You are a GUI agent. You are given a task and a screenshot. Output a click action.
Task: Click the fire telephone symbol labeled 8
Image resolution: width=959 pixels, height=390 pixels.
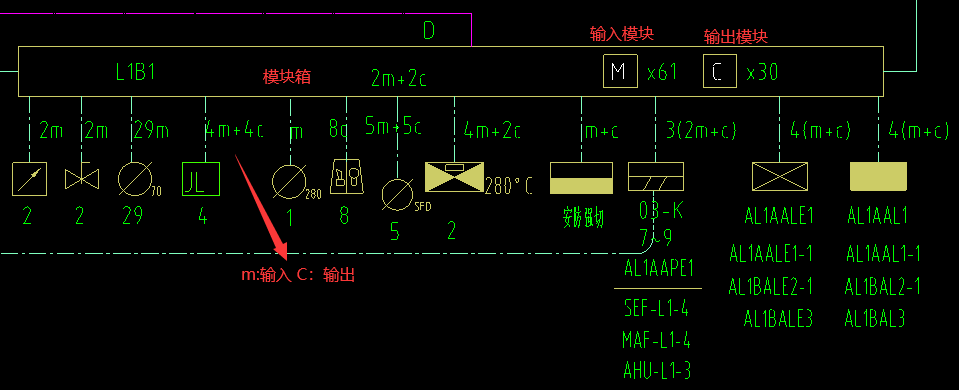pos(346,177)
